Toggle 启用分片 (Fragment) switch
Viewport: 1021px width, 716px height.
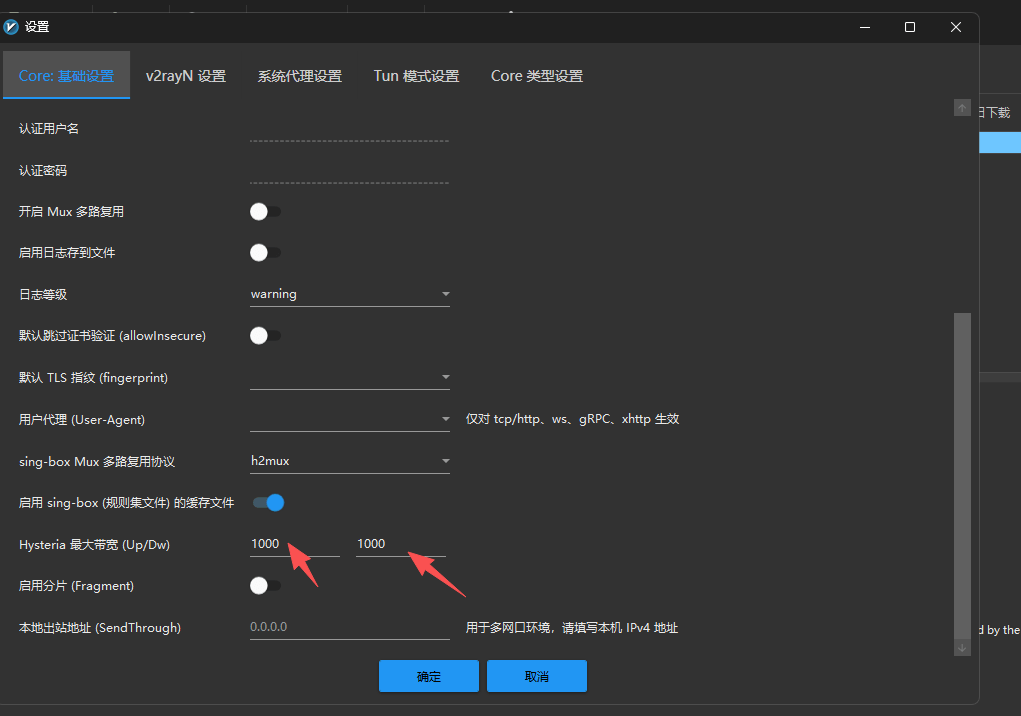pos(266,586)
